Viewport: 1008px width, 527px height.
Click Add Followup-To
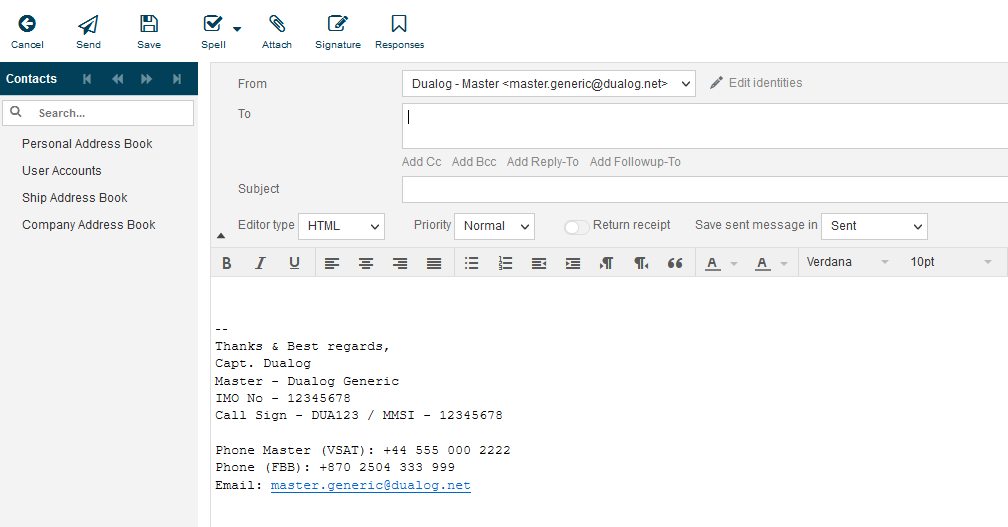tap(635, 162)
